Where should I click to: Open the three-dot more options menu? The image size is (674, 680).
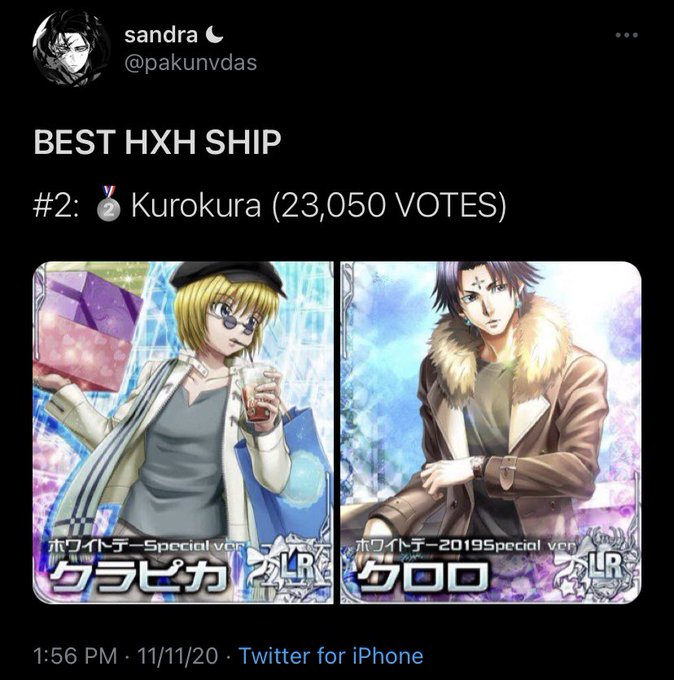coord(627,35)
